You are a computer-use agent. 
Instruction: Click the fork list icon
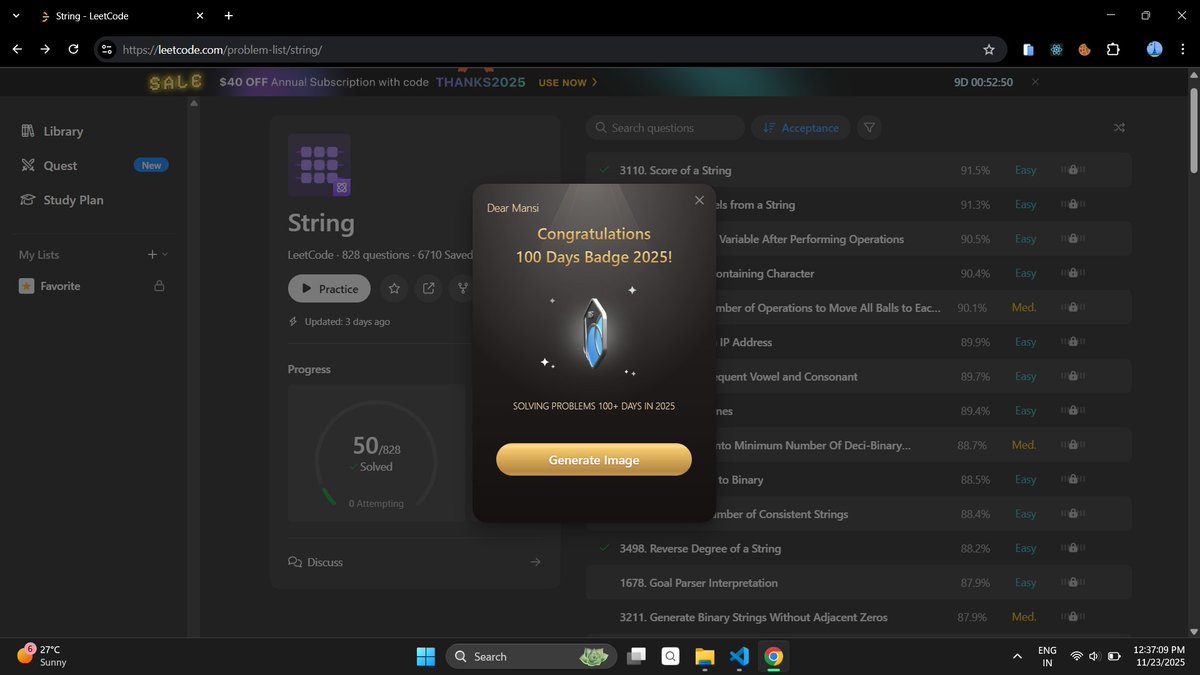pos(462,288)
